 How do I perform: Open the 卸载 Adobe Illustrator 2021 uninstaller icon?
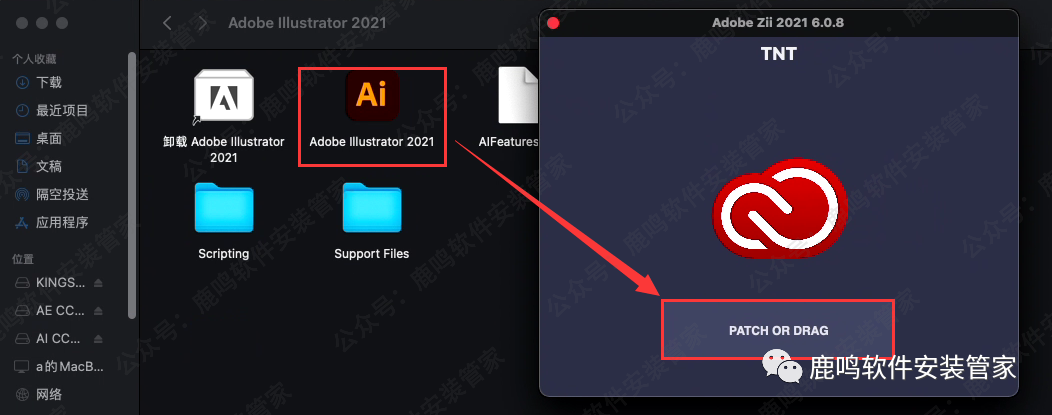pyautogui.click(x=223, y=98)
